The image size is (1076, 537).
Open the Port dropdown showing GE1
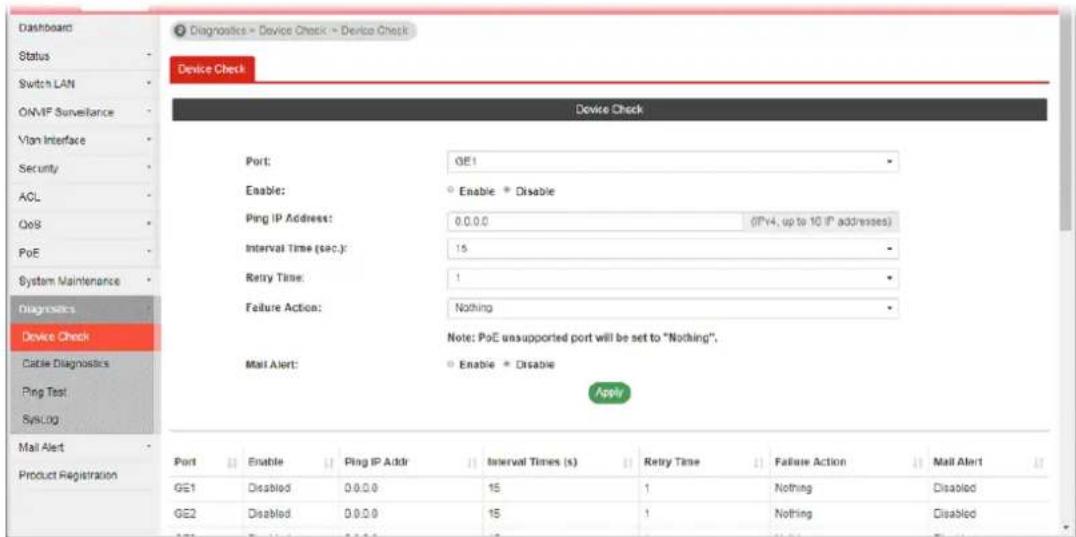tap(672, 163)
